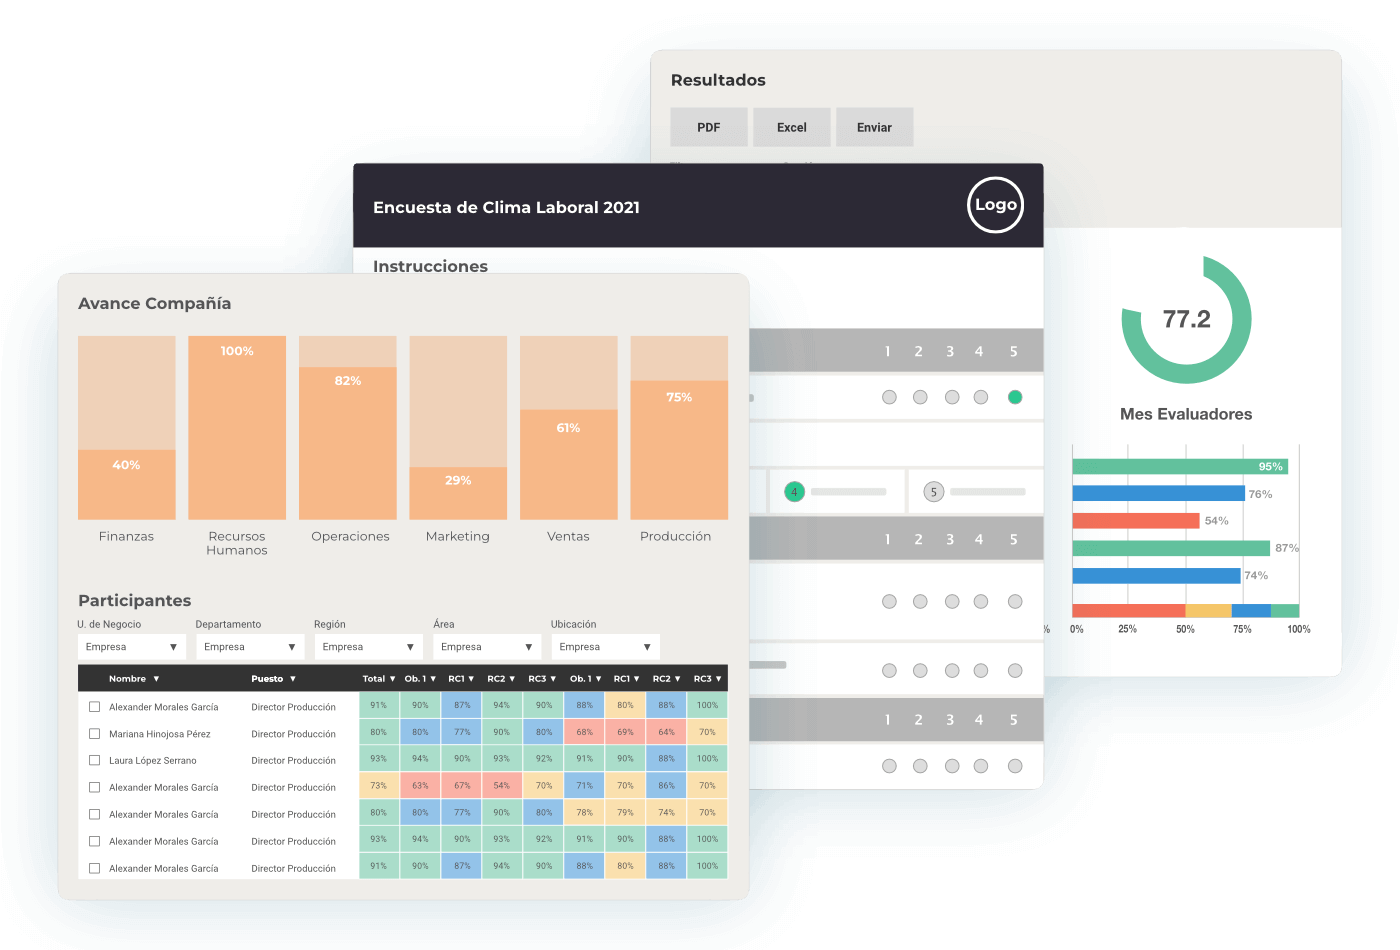Viewport: 1400px width, 950px height.
Task: Click the blue 74% horizontal bar
Action: pos(1156,575)
